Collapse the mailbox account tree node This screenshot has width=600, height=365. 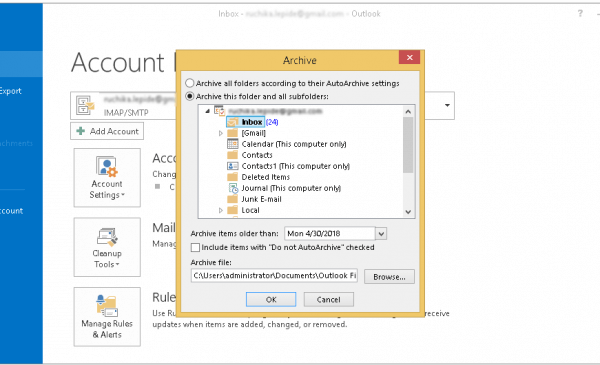click(x=208, y=111)
